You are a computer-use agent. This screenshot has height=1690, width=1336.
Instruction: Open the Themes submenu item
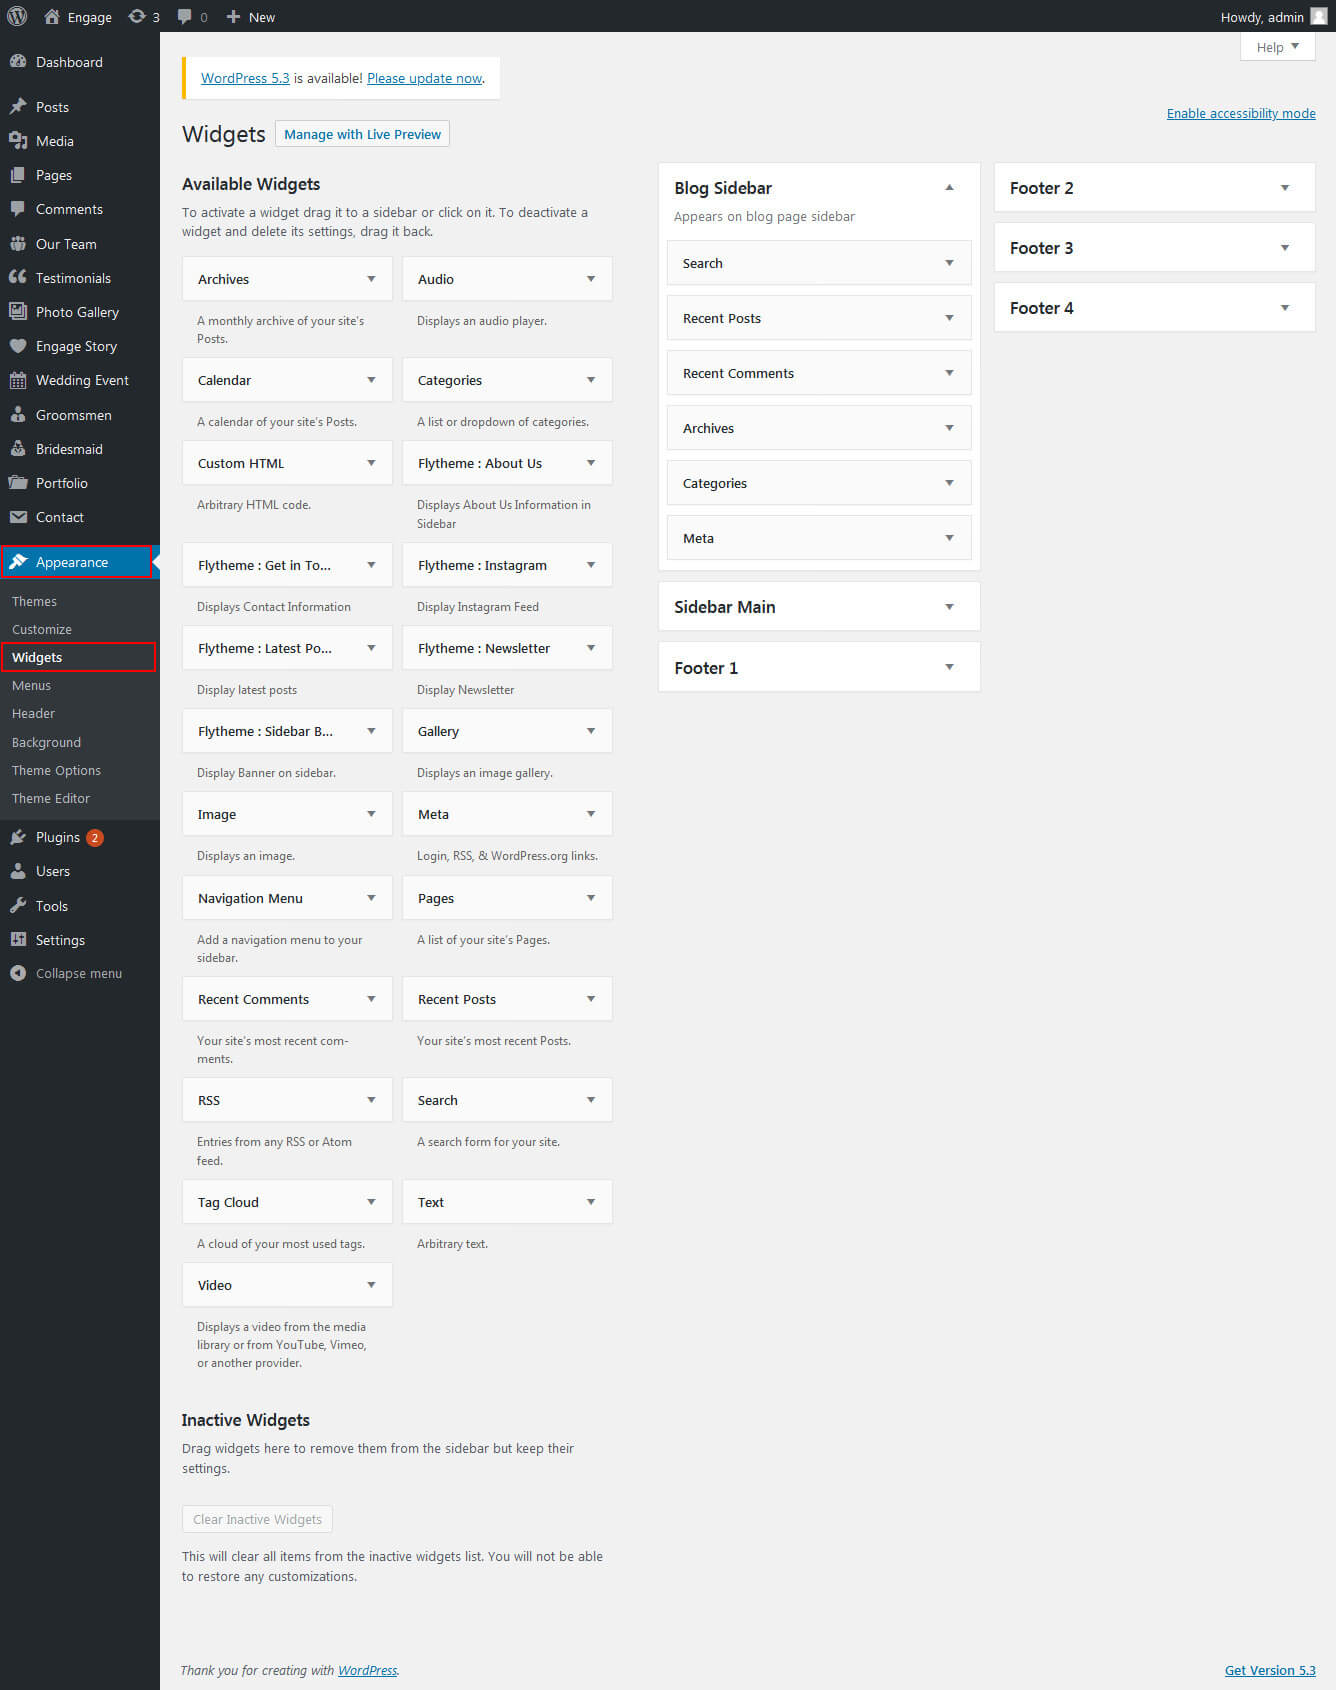(x=34, y=601)
